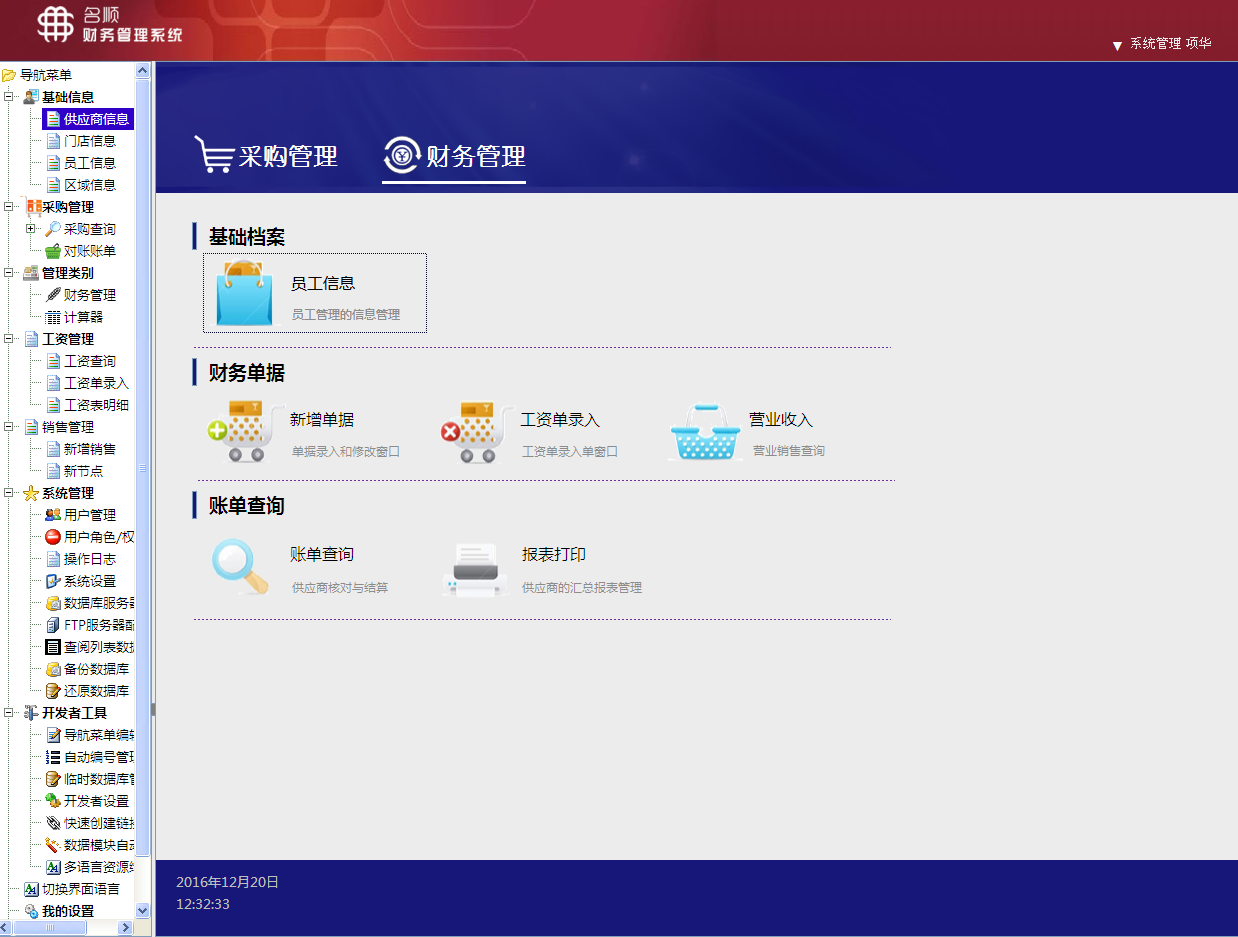Click the sidebar vertical scrollbar down arrow
Viewport: 1238px width, 937px height.
[x=142, y=911]
